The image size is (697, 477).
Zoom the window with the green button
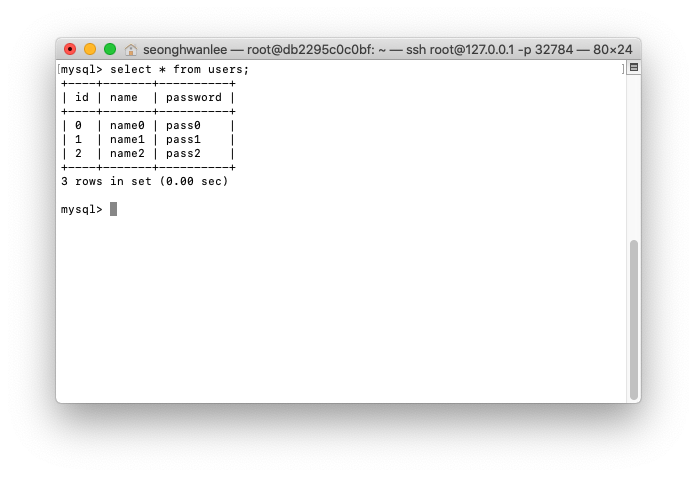[x=110, y=49]
